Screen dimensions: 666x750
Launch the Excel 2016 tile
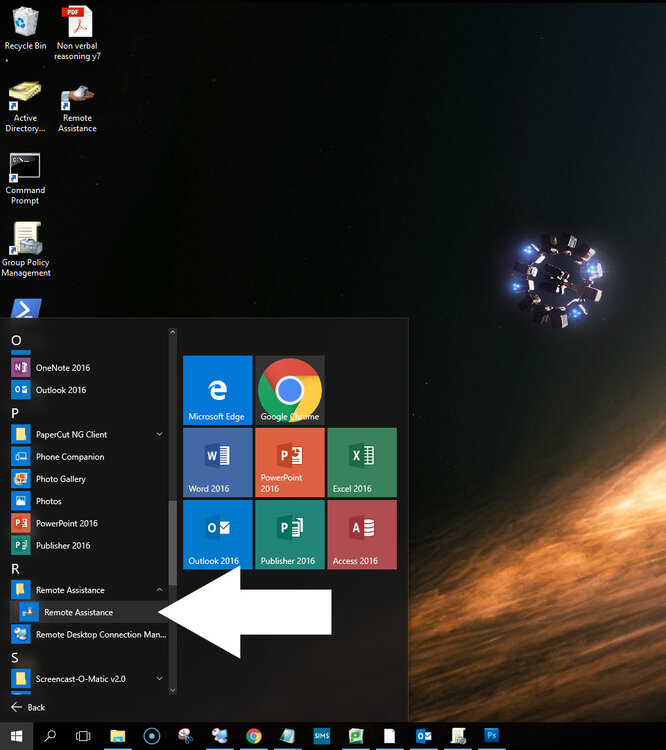click(x=362, y=463)
